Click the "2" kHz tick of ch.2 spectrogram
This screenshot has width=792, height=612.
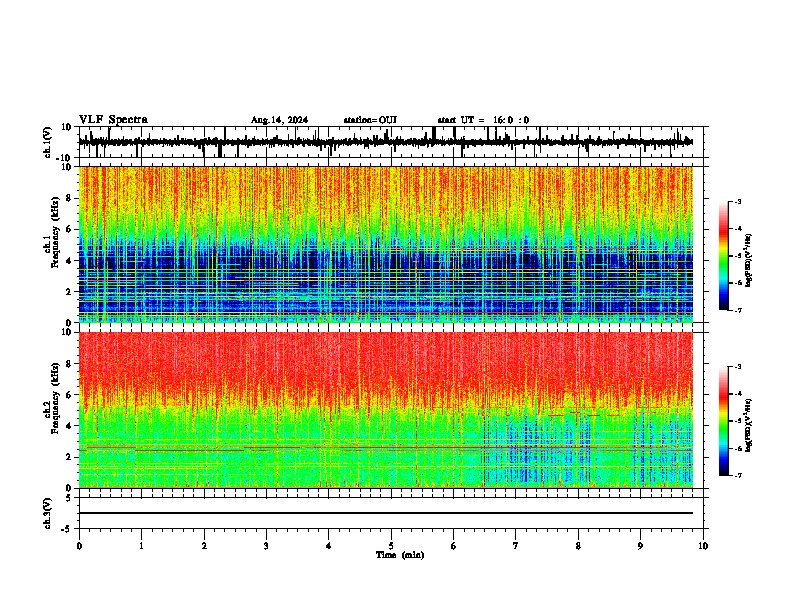coord(69,457)
